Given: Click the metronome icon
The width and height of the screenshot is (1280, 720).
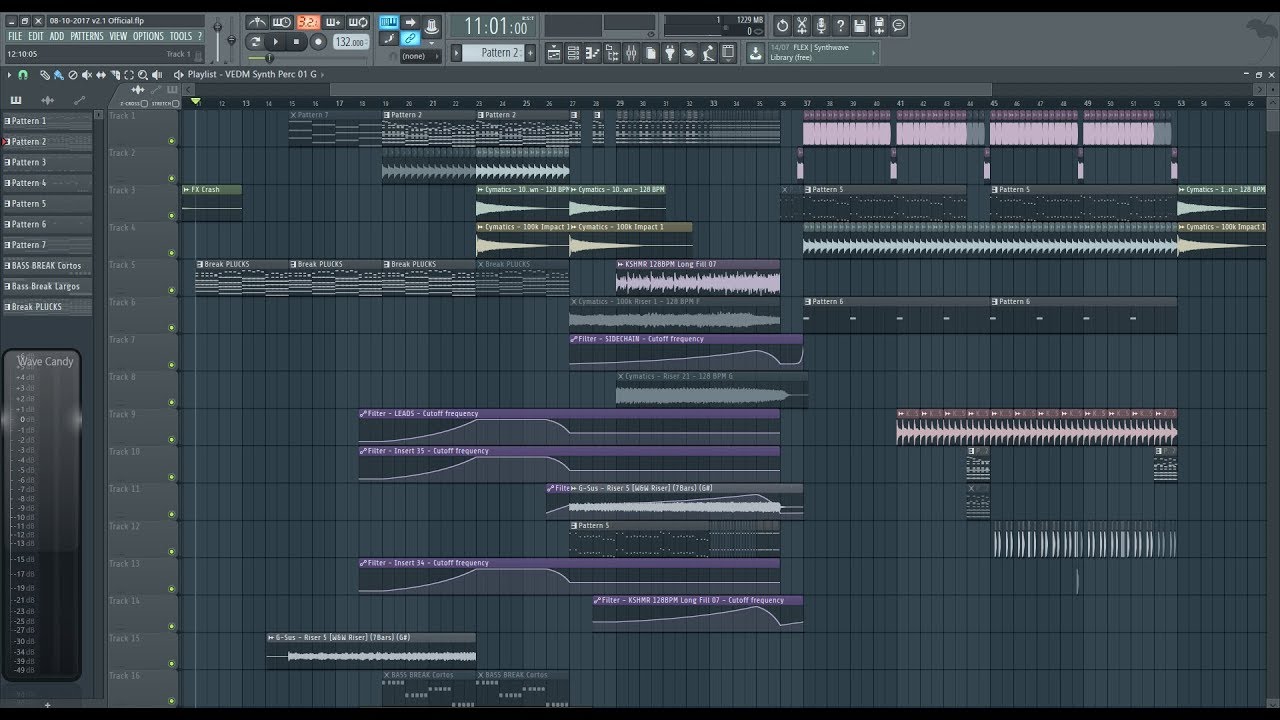Looking at the screenshot, I should [x=257, y=22].
